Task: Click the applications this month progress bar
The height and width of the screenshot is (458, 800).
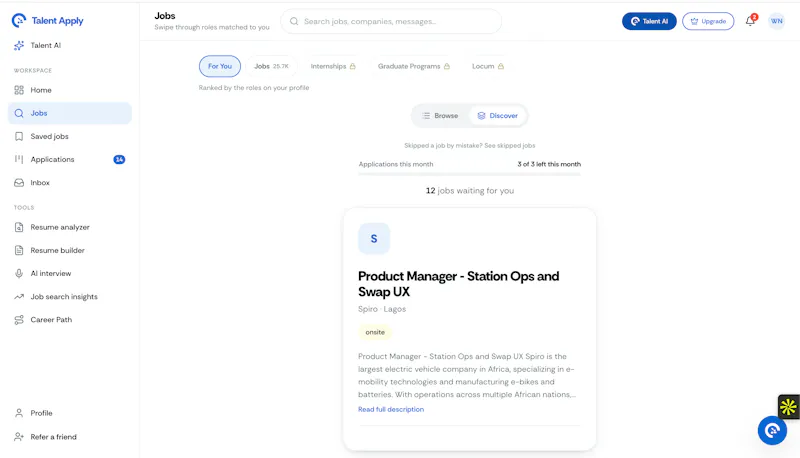Action: coord(469,174)
